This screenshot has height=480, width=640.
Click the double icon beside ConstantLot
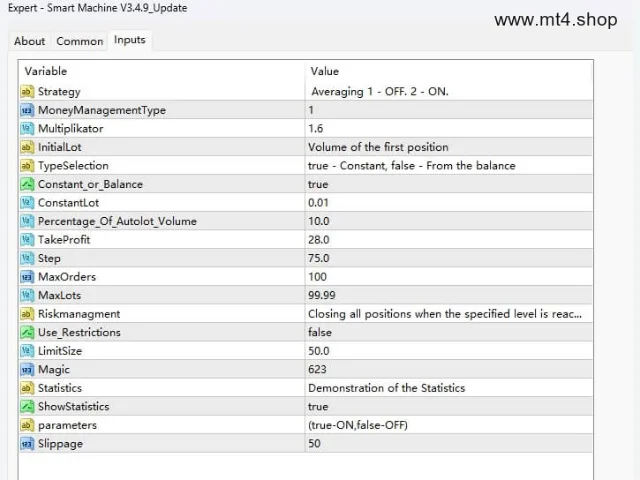click(27, 202)
